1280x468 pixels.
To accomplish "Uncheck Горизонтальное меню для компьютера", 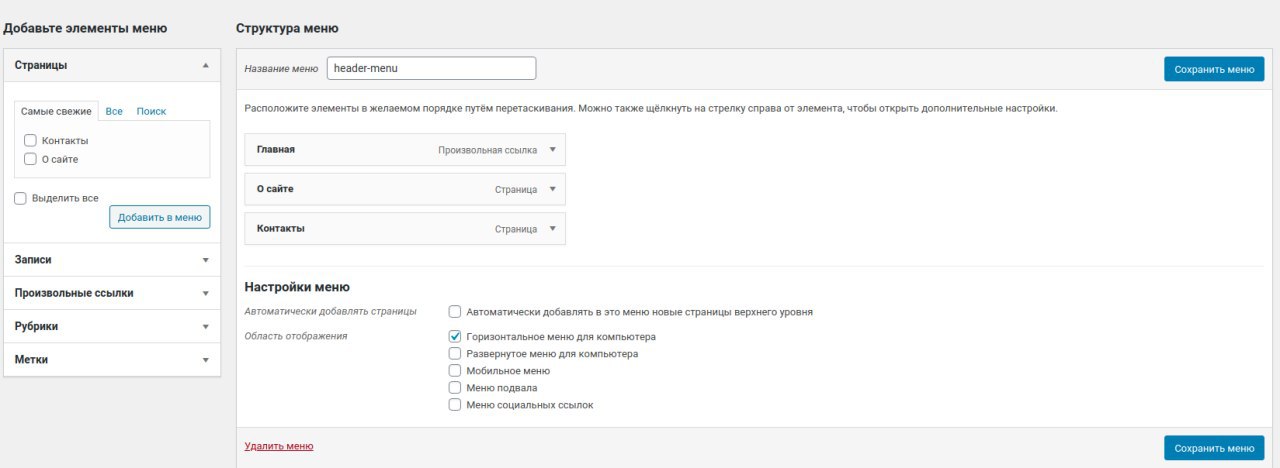I will 455,337.
